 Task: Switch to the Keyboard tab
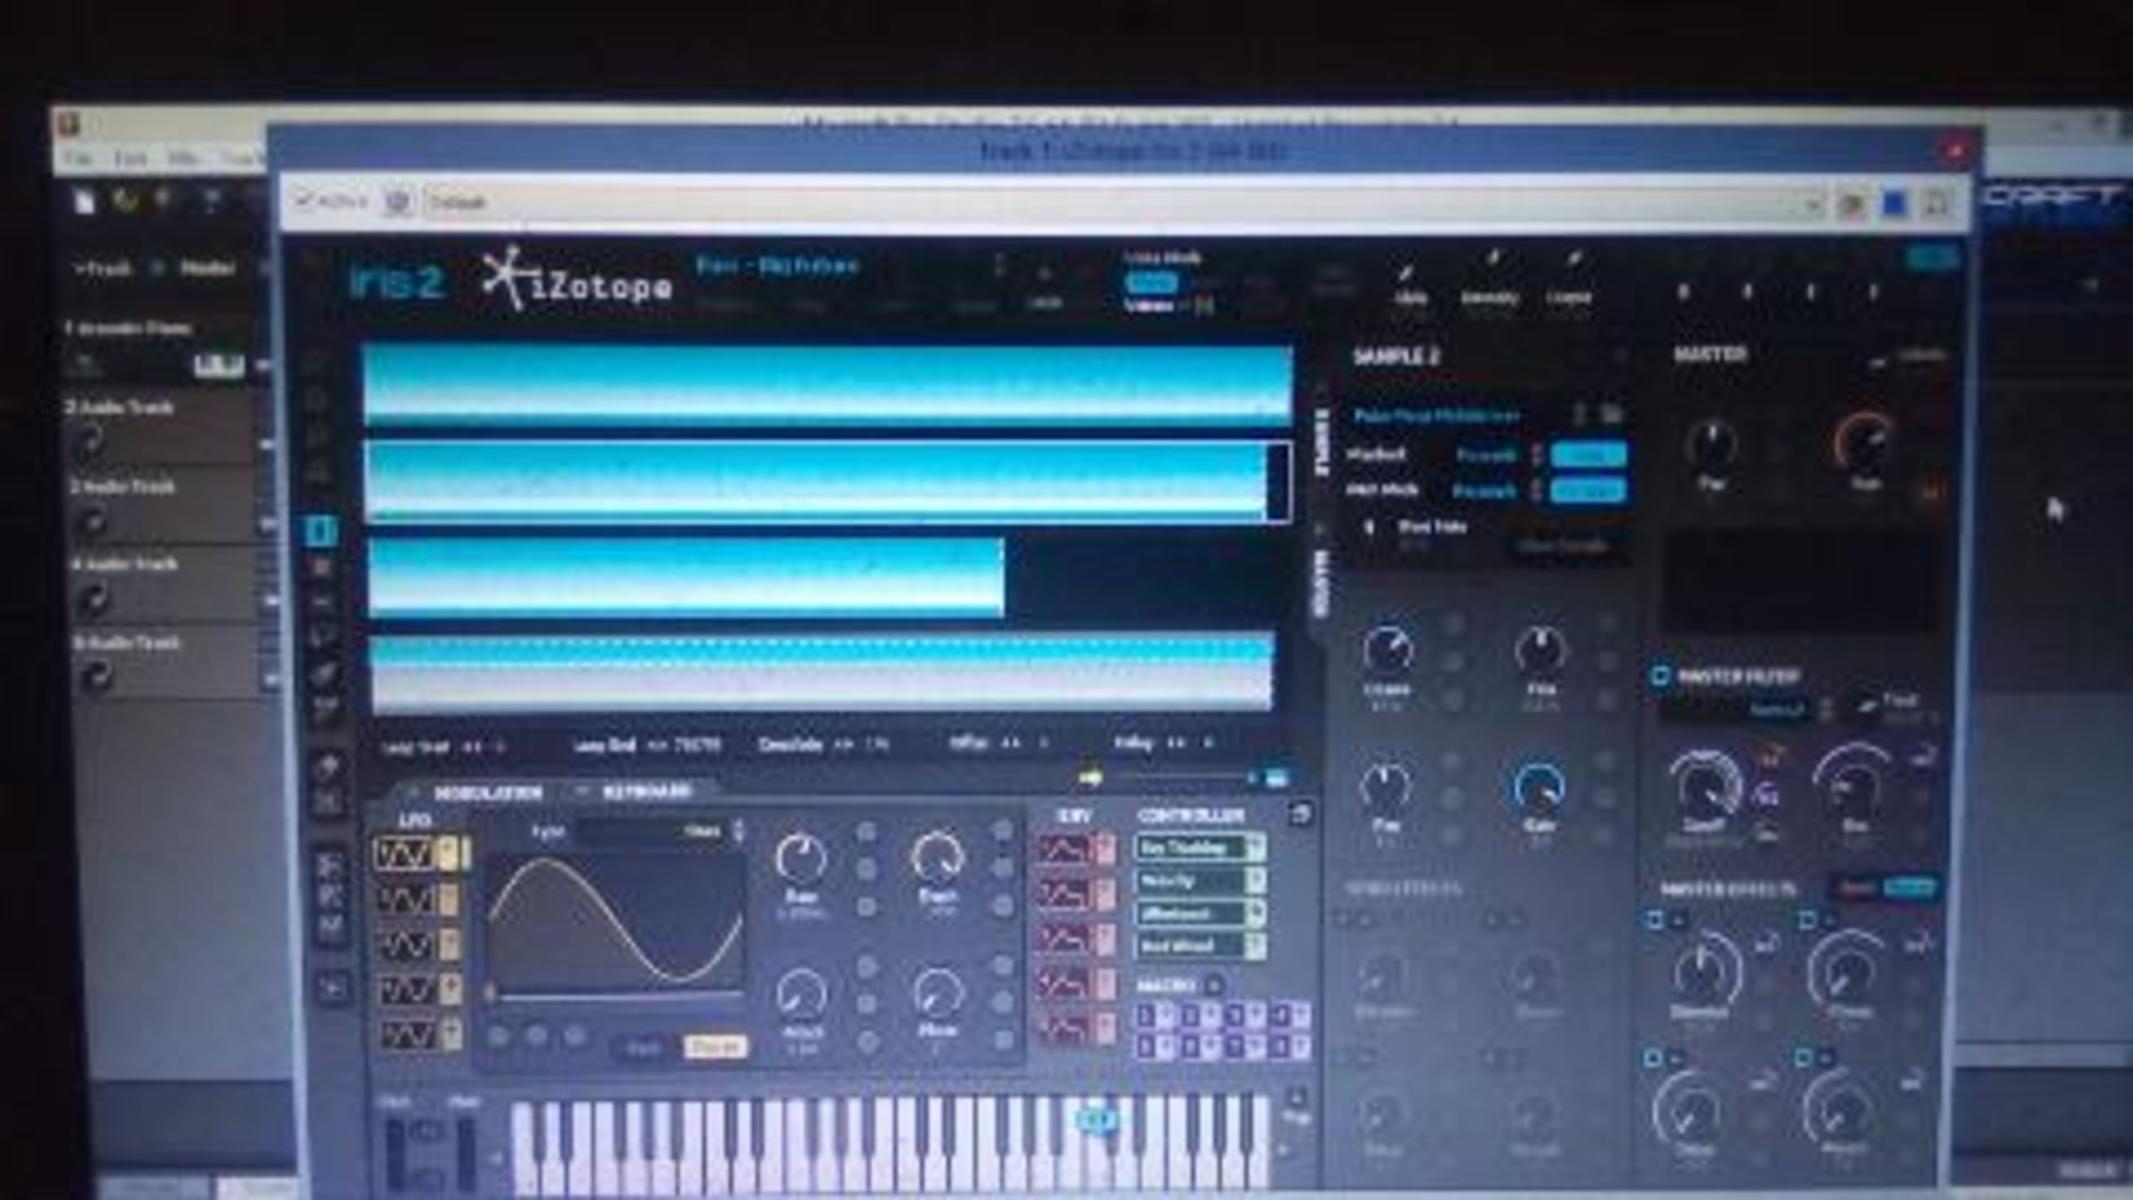tap(647, 792)
